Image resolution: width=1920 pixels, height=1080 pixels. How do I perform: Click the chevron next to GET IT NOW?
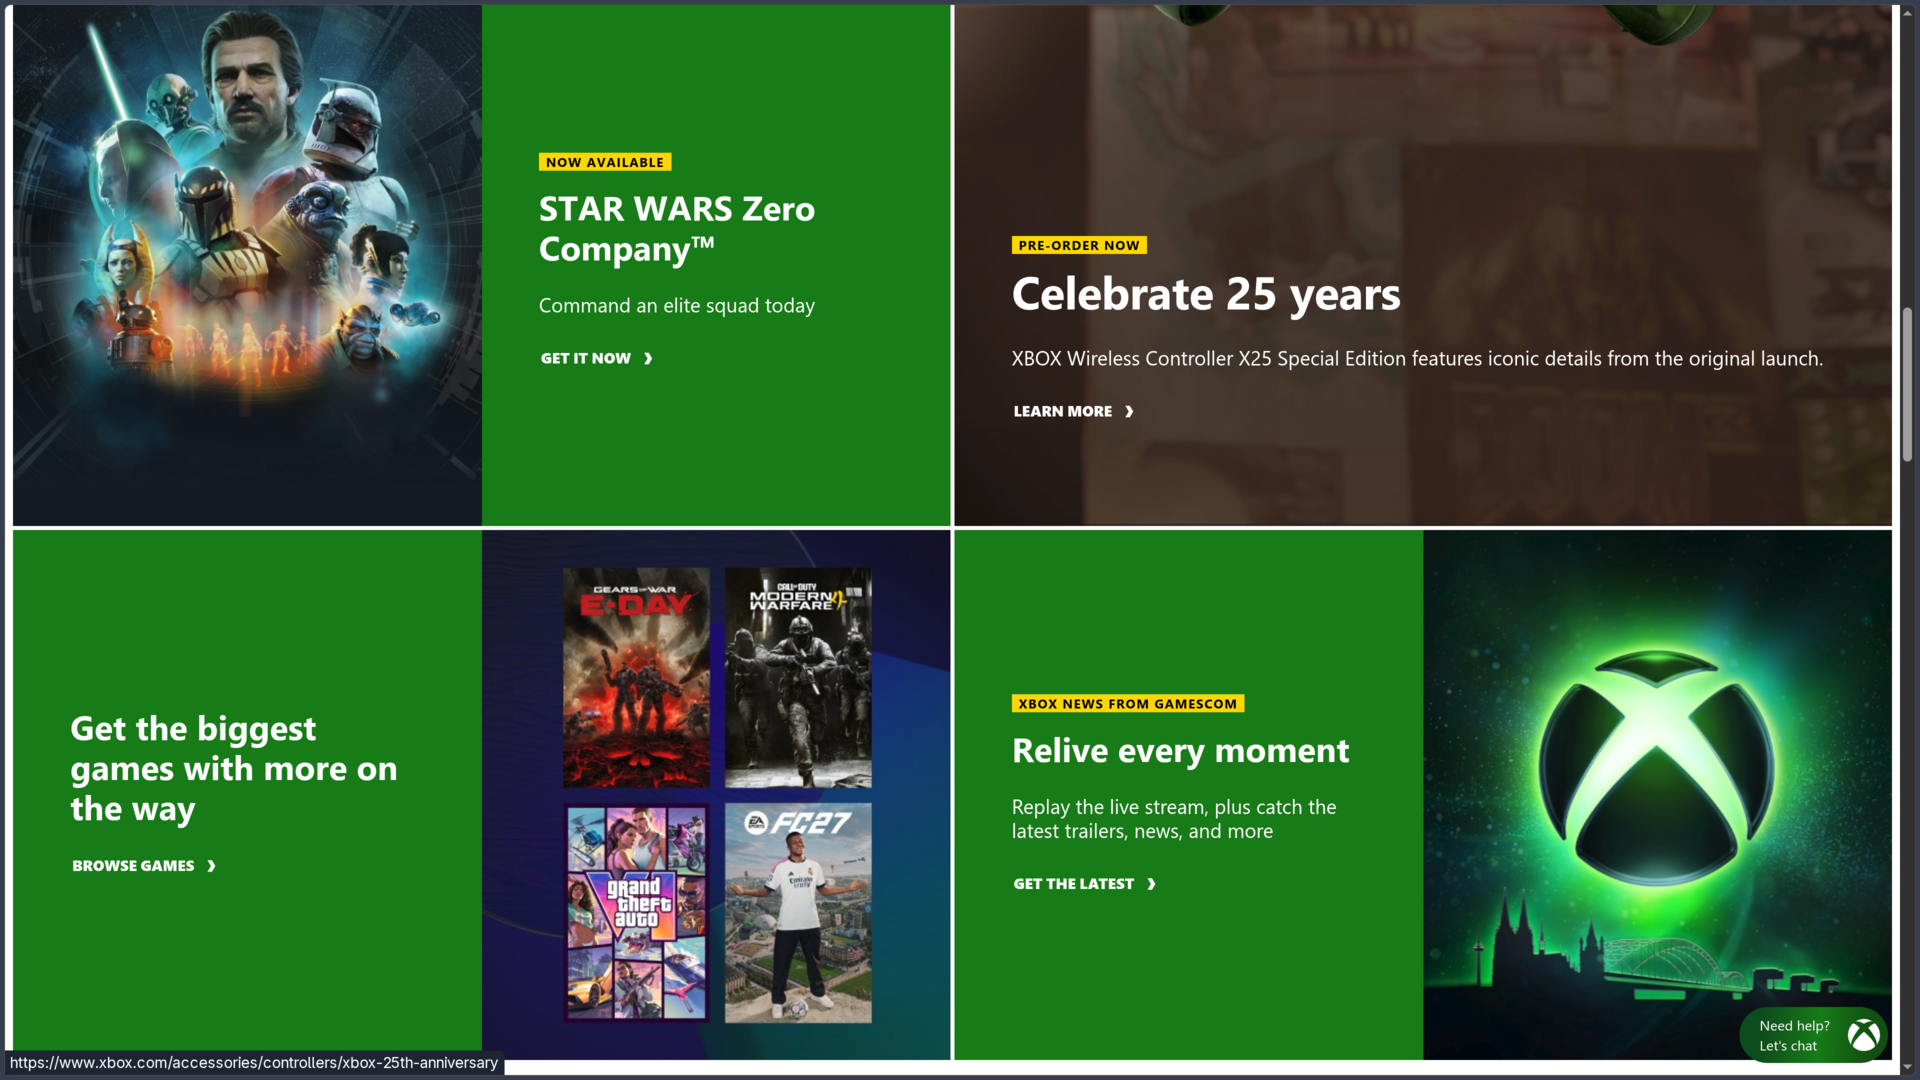coord(648,358)
